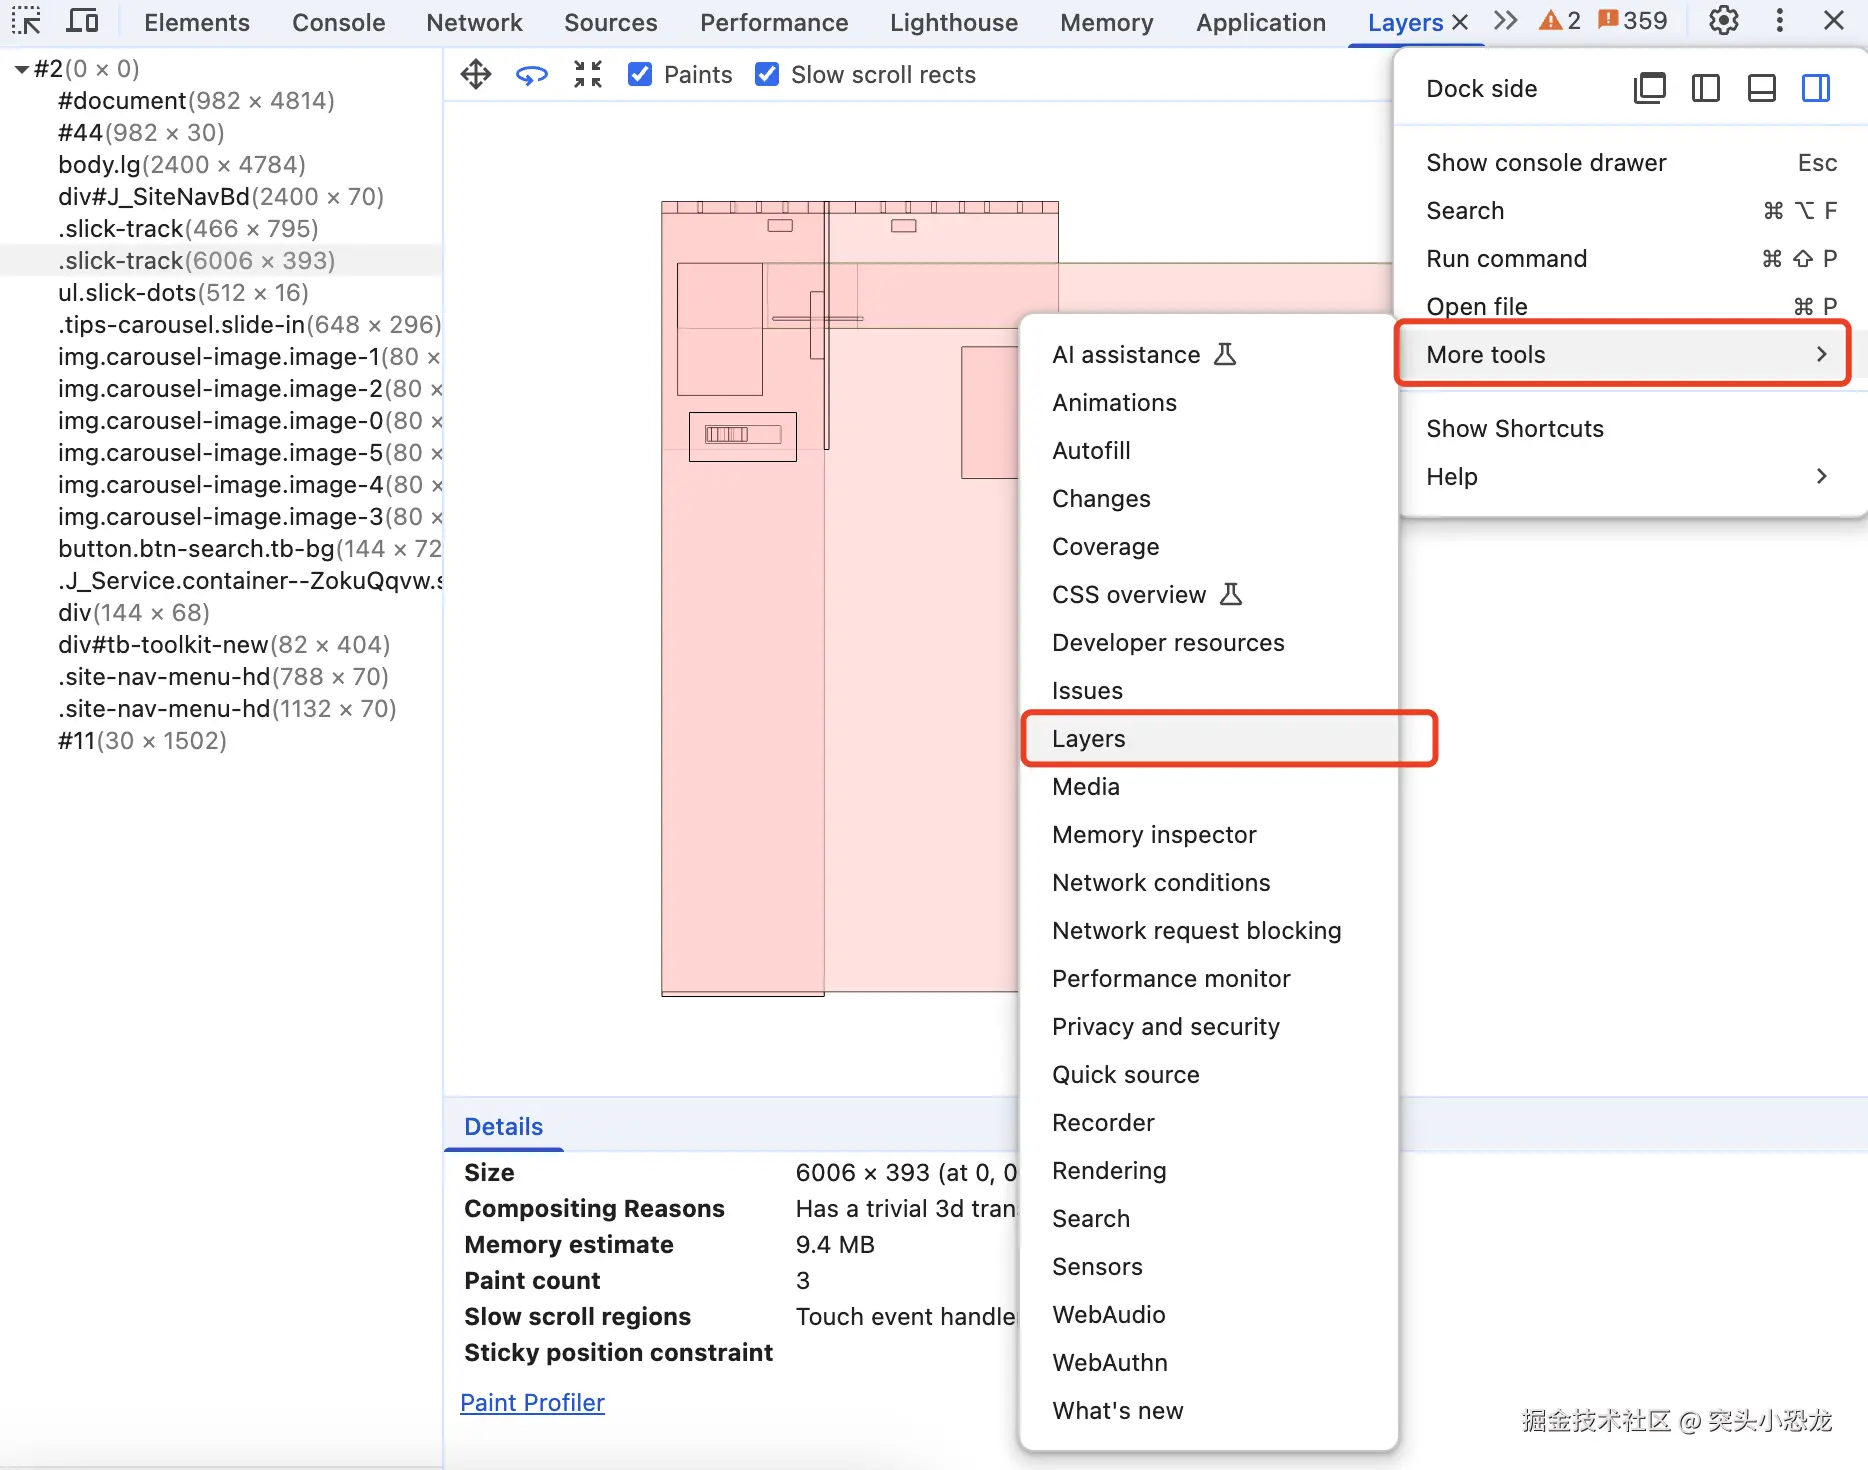Viewport: 1868px width, 1470px height.
Task: Open the Animations tool
Action: [x=1208, y=403]
